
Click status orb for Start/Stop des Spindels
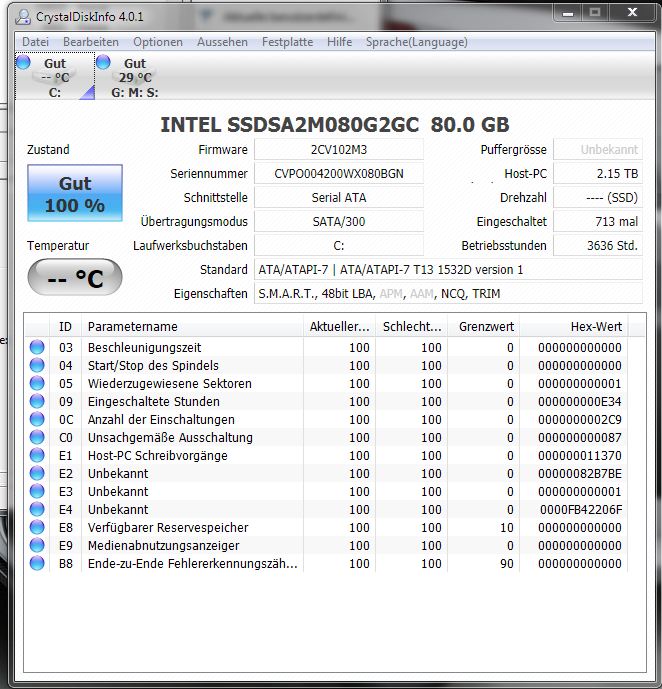[37, 365]
